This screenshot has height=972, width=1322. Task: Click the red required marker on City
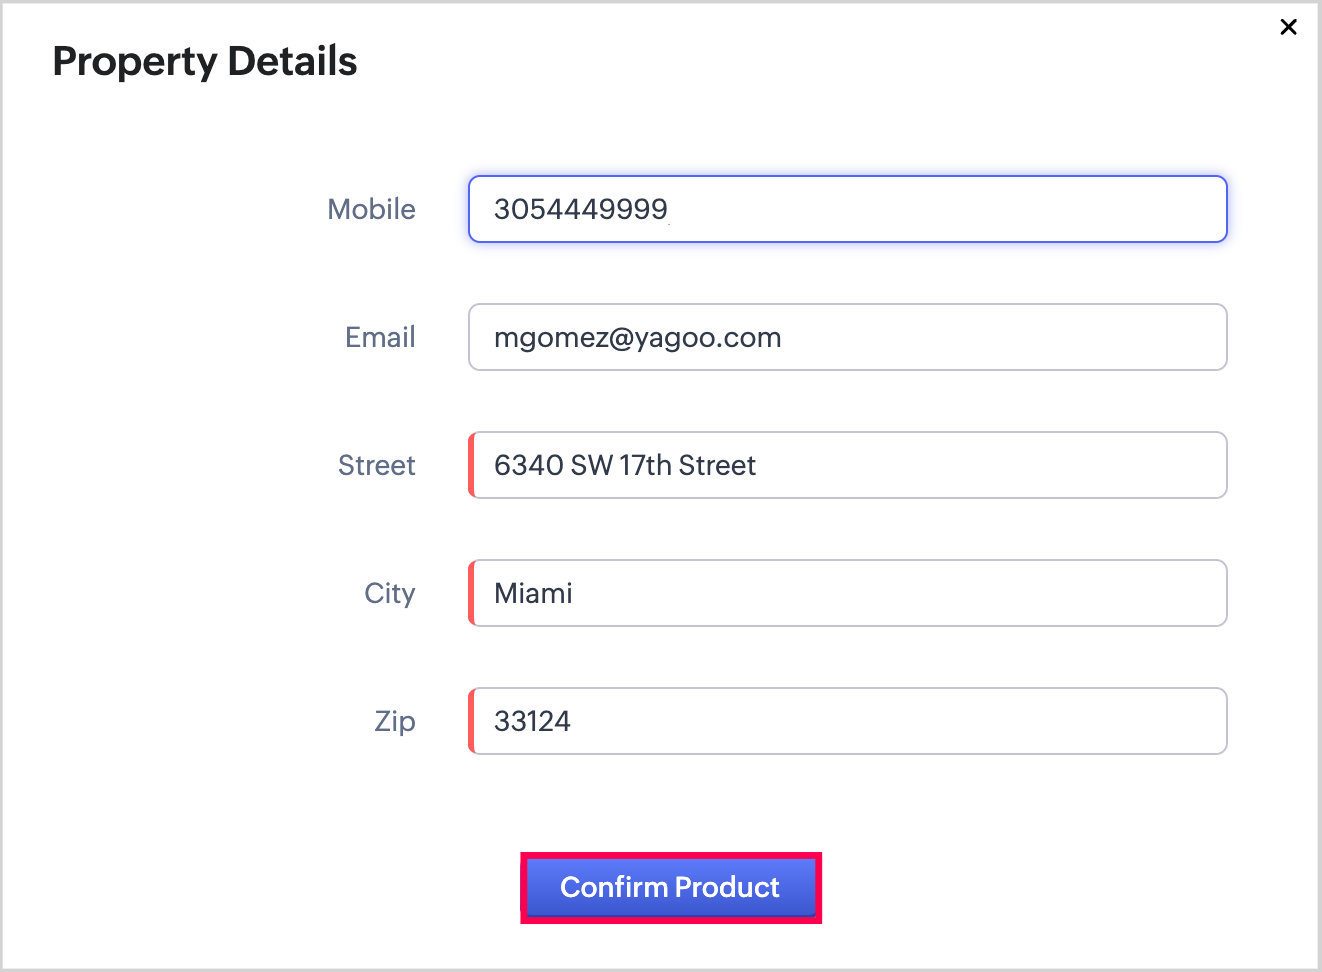471,593
